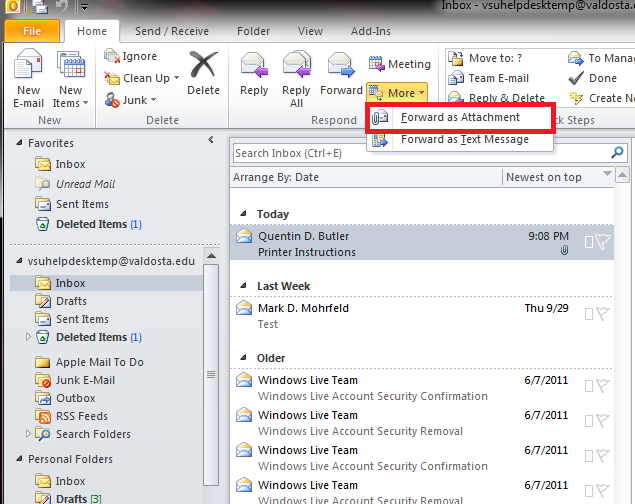Image resolution: width=635 pixels, height=504 pixels.
Task: Collapse the Favorites group
Action: coord(19,143)
